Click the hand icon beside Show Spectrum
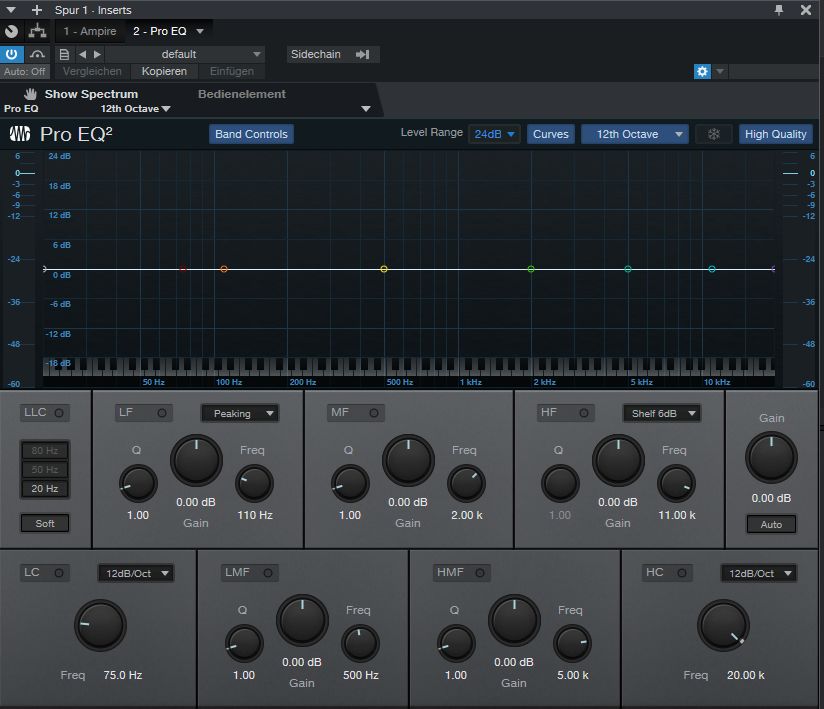The image size is (824, 709). pos(30,94)
